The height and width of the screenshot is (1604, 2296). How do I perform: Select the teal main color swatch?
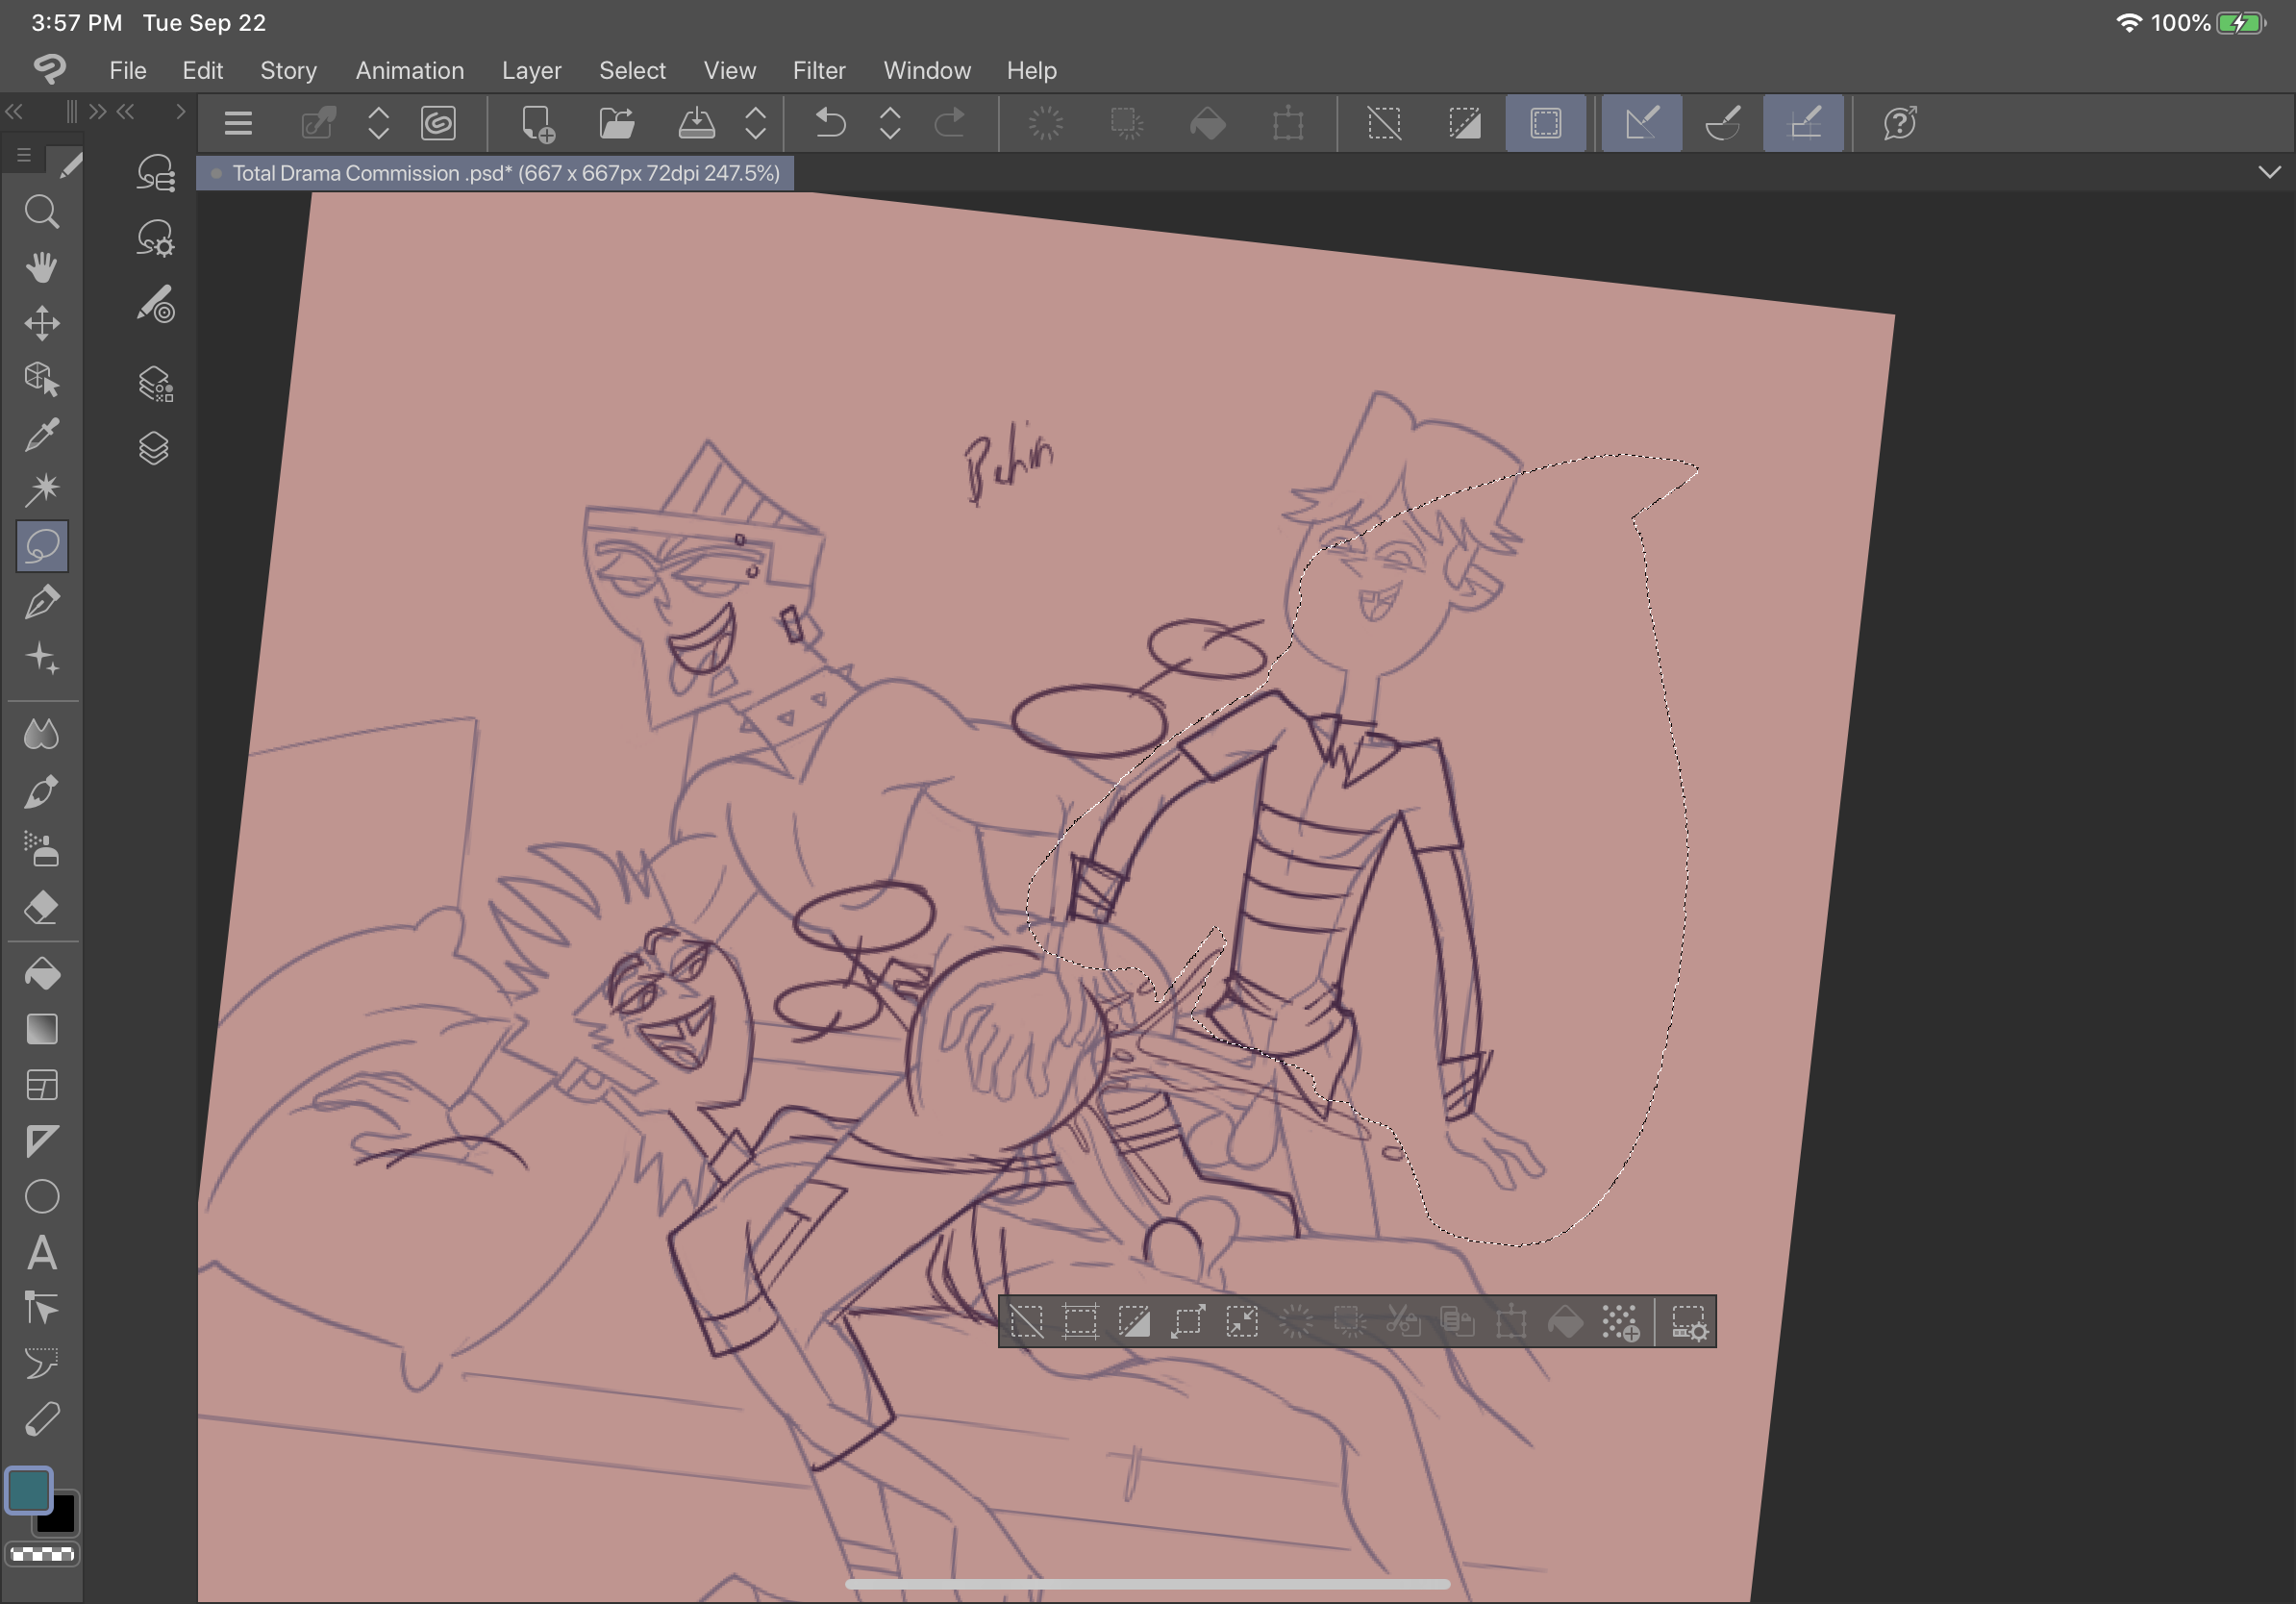28,1491
